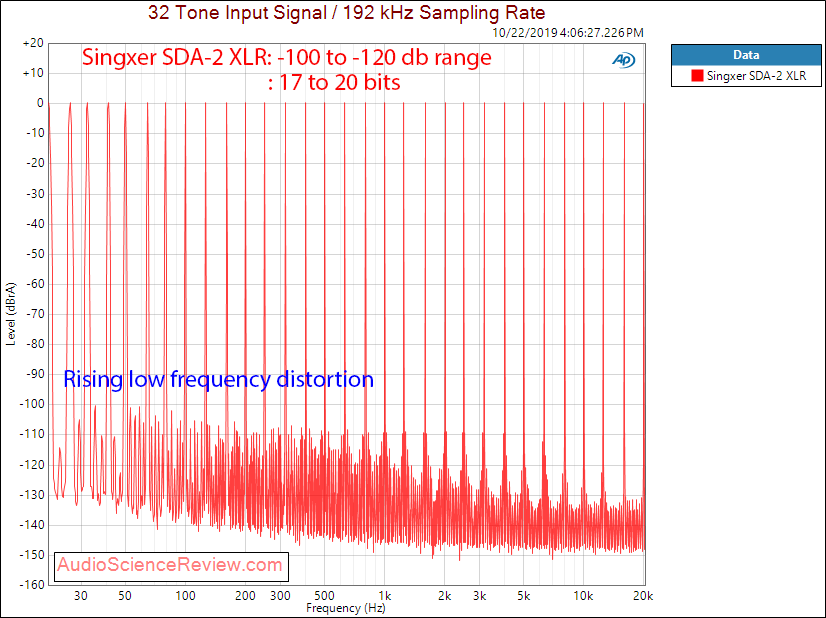Click the "+20" y-axis tick label
This screenshot has width=826, height=618.
(33, 44)
